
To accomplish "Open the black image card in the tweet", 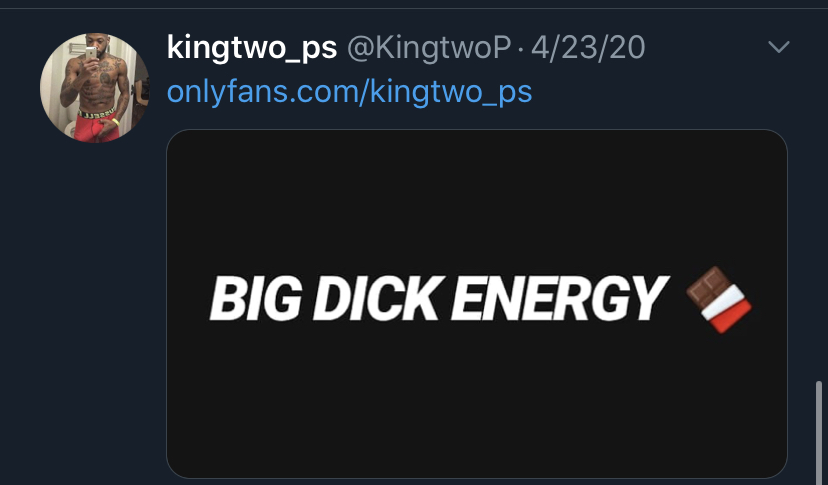I will (477, 304).
